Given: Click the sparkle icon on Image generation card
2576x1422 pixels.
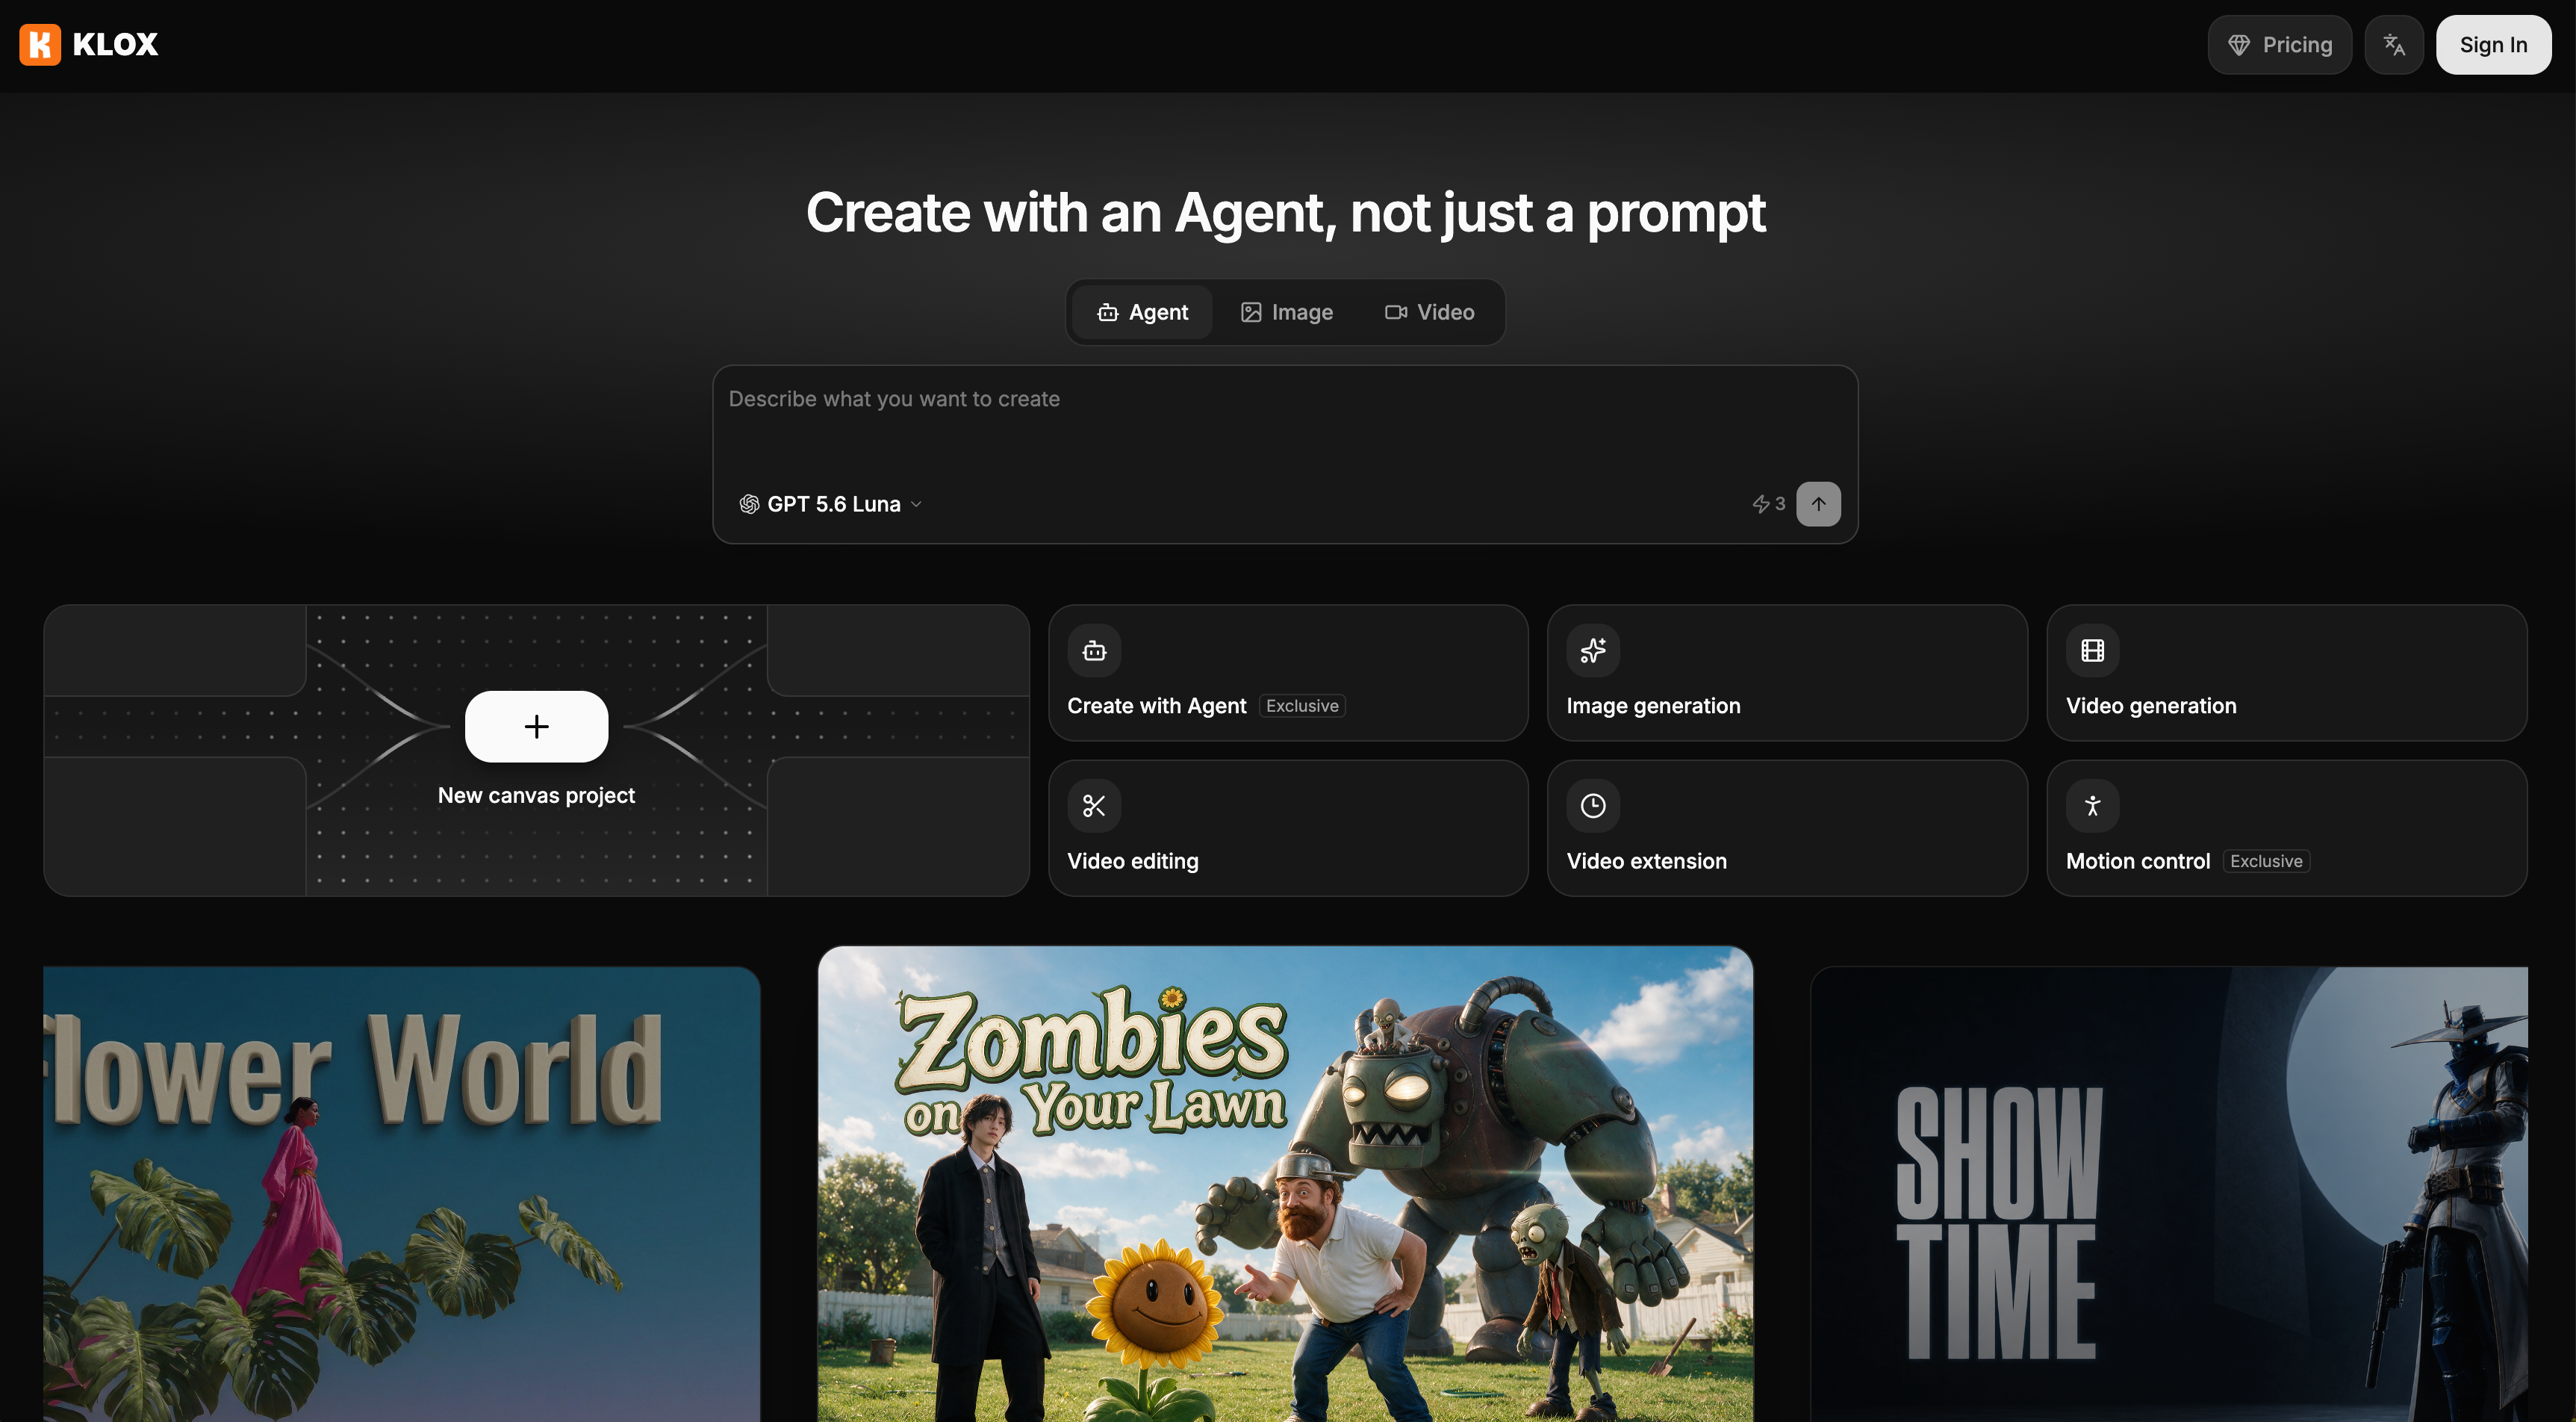Looking at the screenshot, I should pos(1593,651).
